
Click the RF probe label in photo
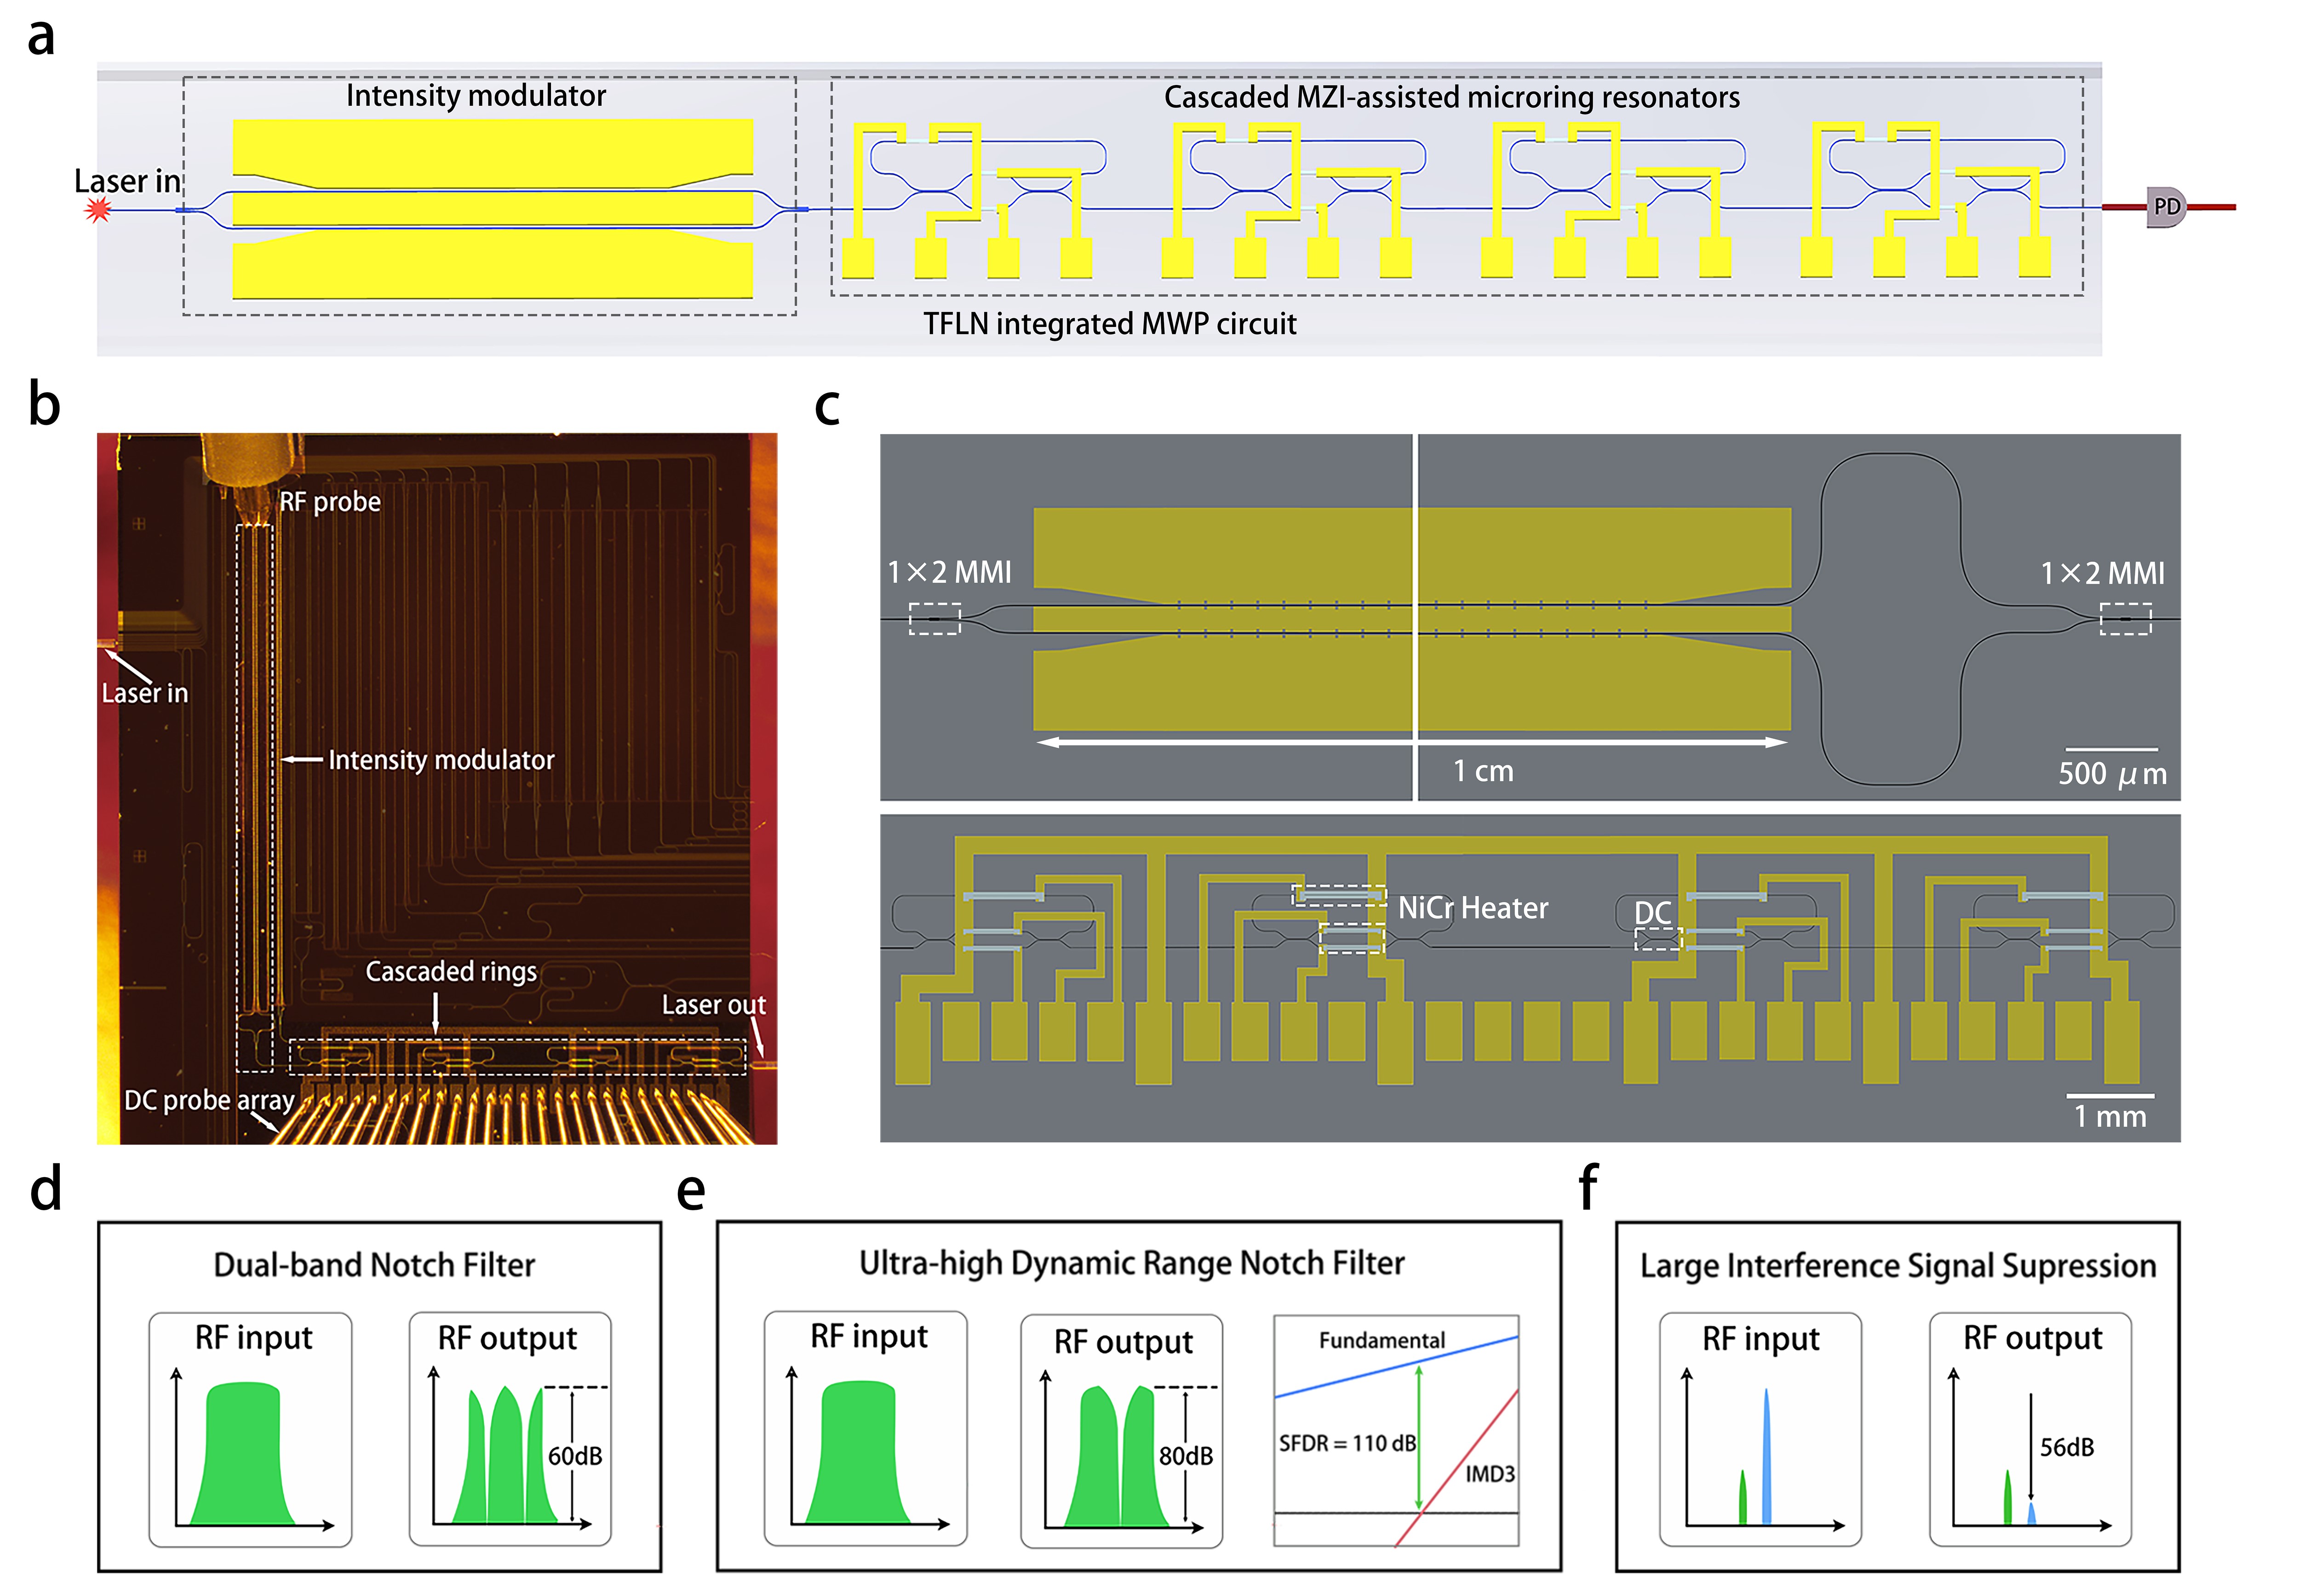(x=330, y=502)
